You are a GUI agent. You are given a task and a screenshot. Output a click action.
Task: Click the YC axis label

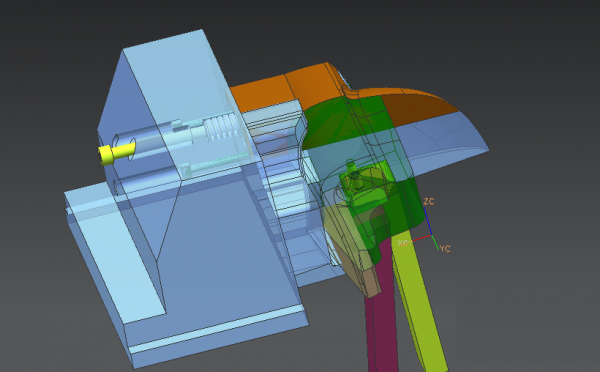click(x=445, y=248)
